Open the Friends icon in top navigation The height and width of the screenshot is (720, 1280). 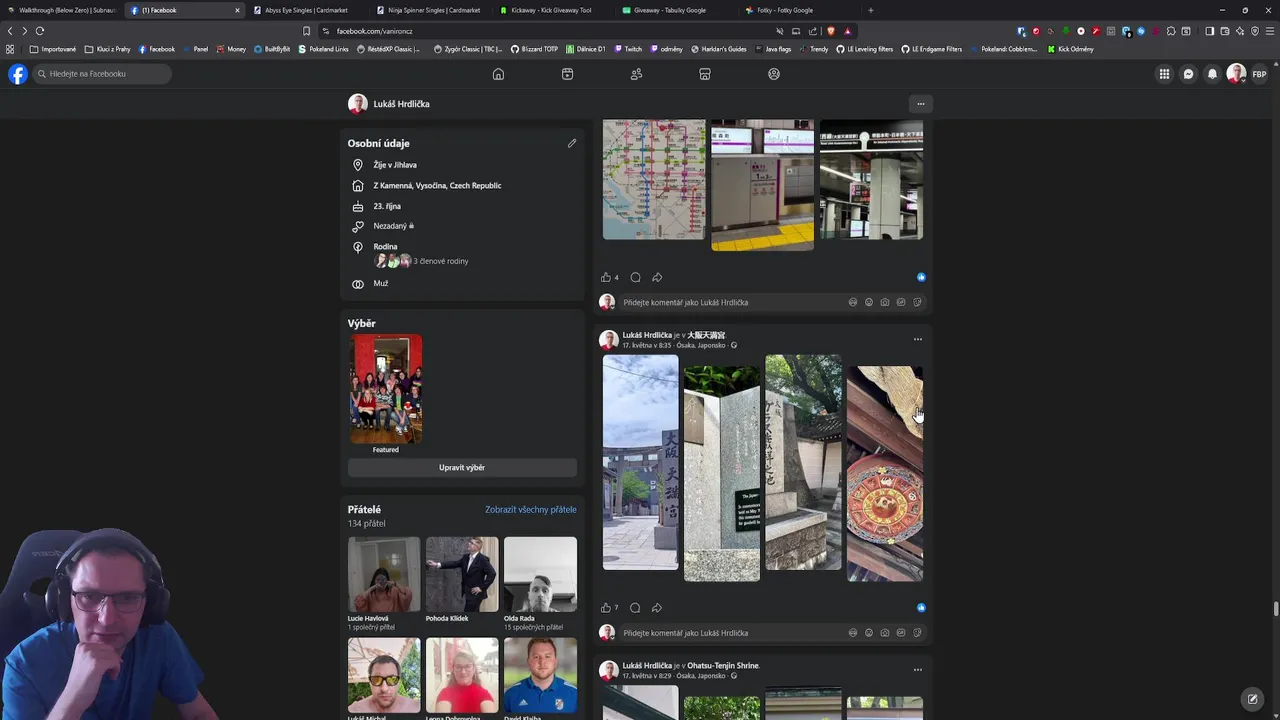point(636,74)
